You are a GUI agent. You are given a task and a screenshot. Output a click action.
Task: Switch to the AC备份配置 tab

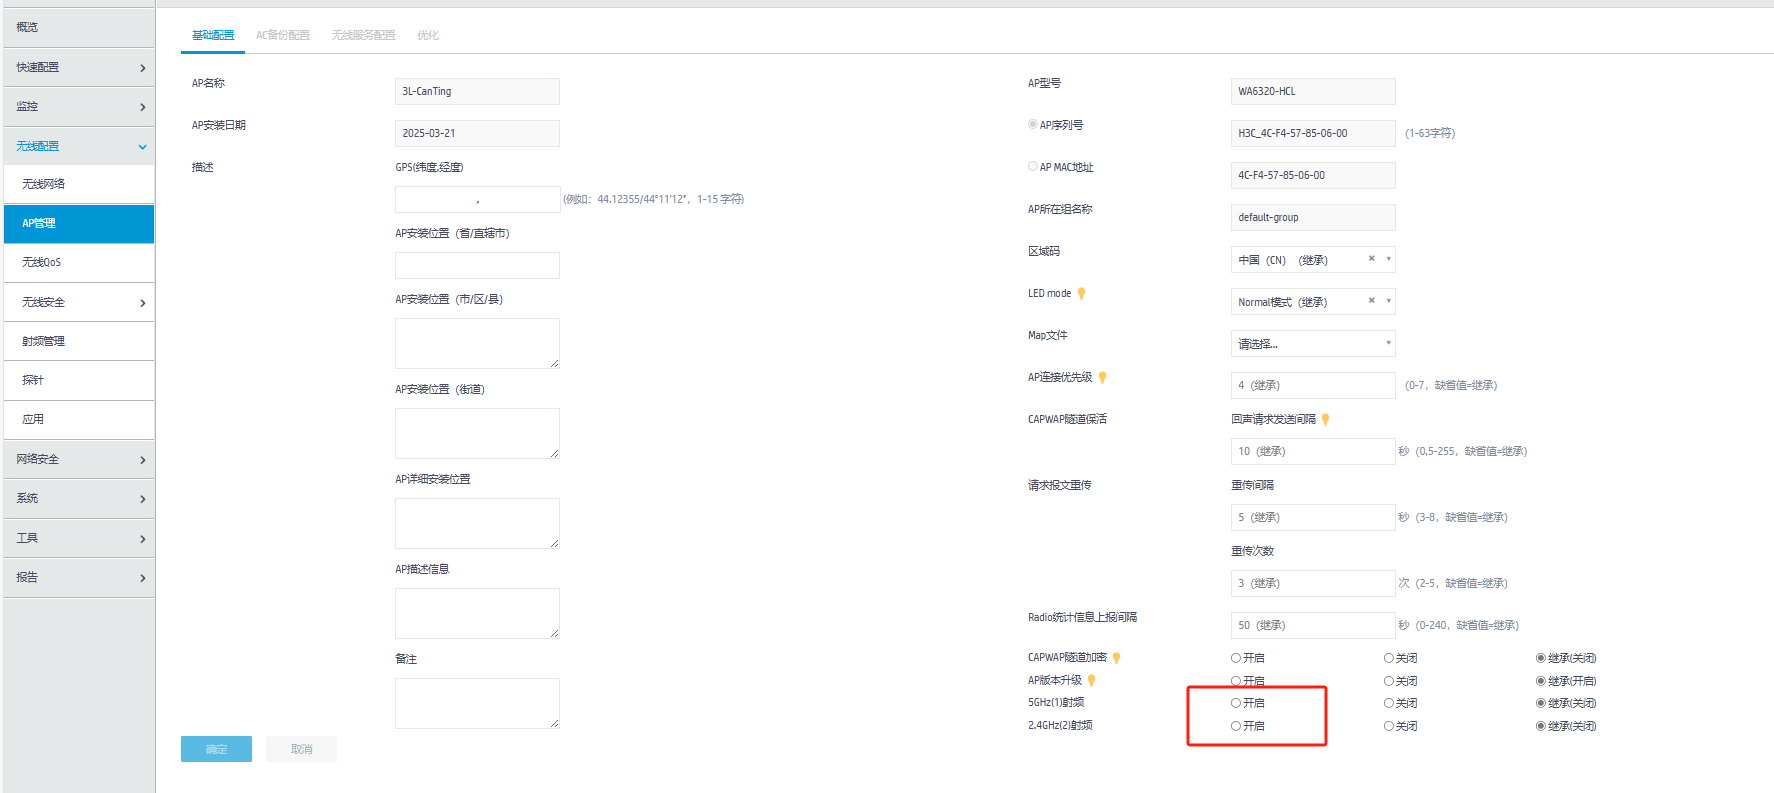(283, 35)
